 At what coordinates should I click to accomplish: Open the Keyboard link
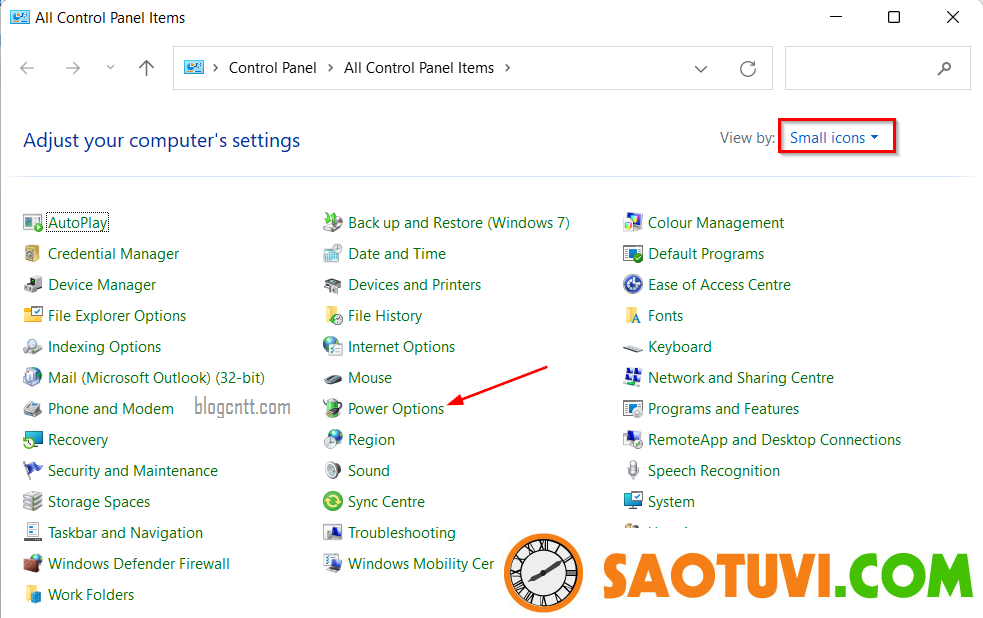tap(680, 347)
